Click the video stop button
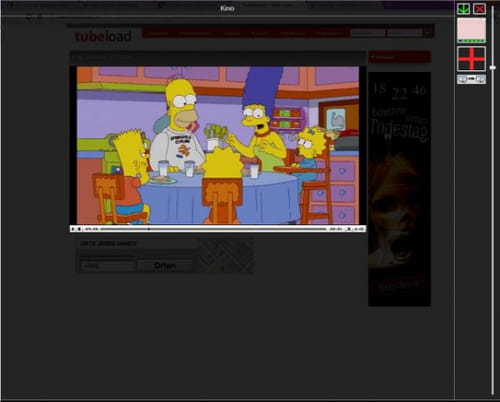This screenshot has width=500, height=402. (79, 229)
